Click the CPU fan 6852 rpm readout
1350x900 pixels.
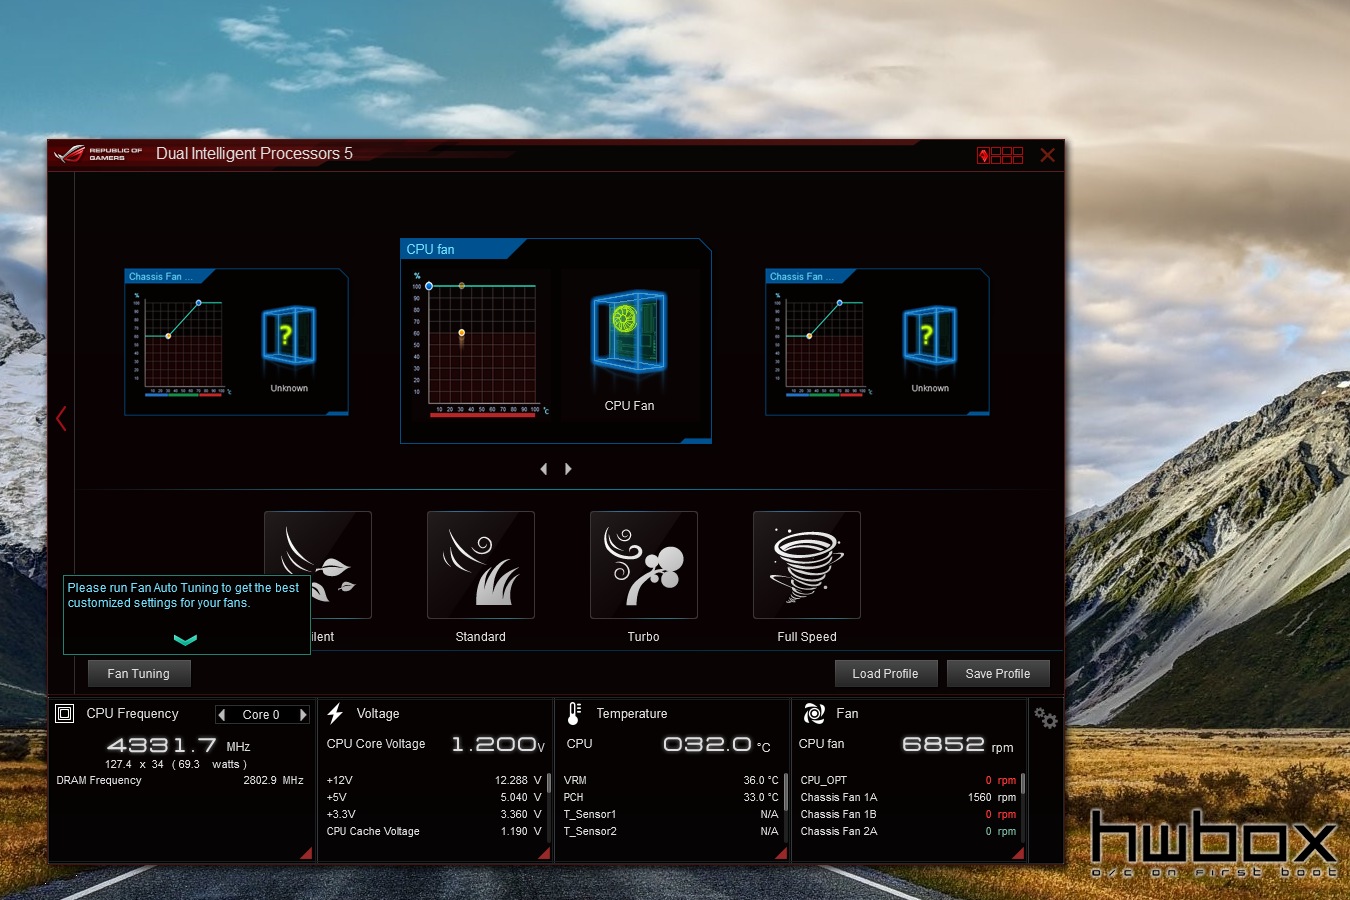click(x=958, y=744)
